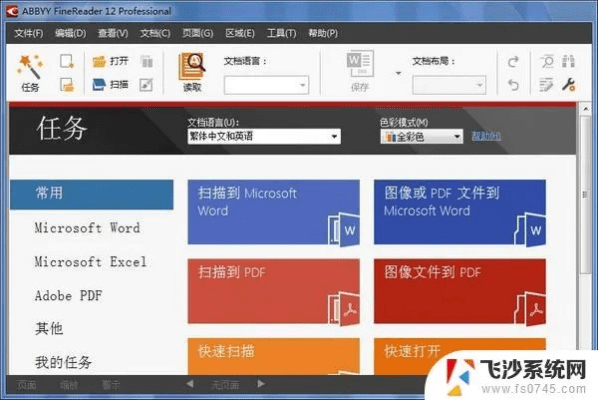Select the Microsoft Excel task category
The width and height of the screenshot is (598, 400).
point(91,262)
